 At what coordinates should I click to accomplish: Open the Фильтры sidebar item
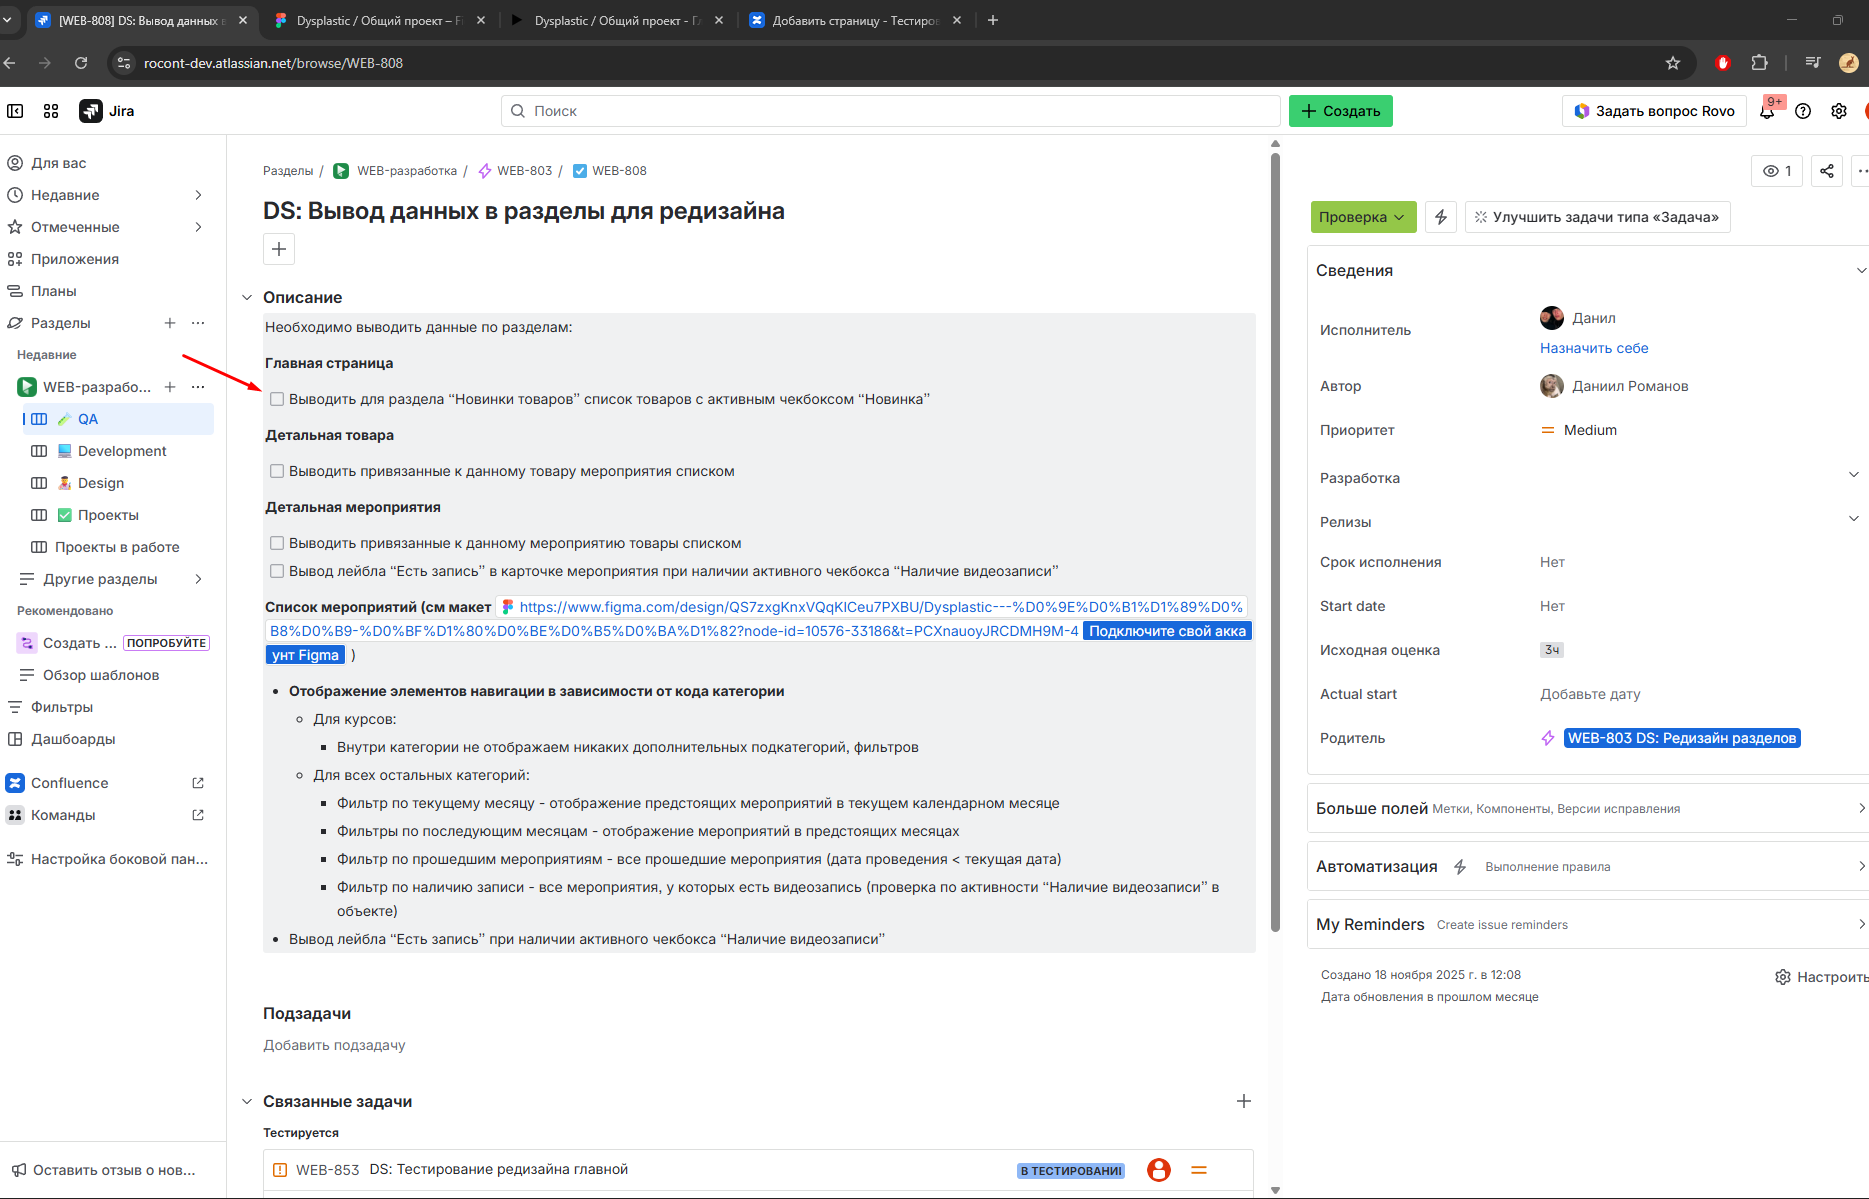tap(62, 707)
